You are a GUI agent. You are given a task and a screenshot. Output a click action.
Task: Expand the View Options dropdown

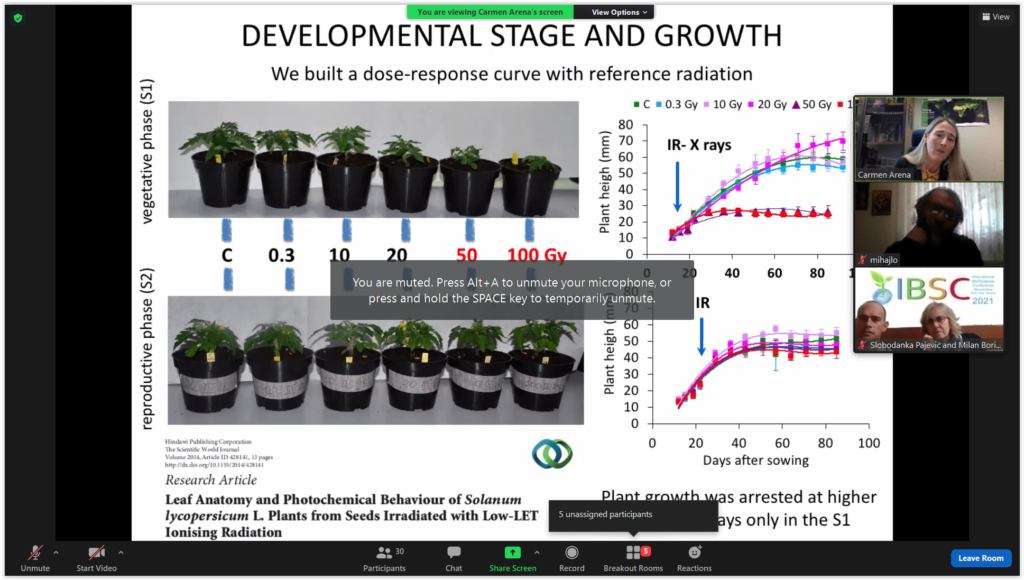pos(619,12)
